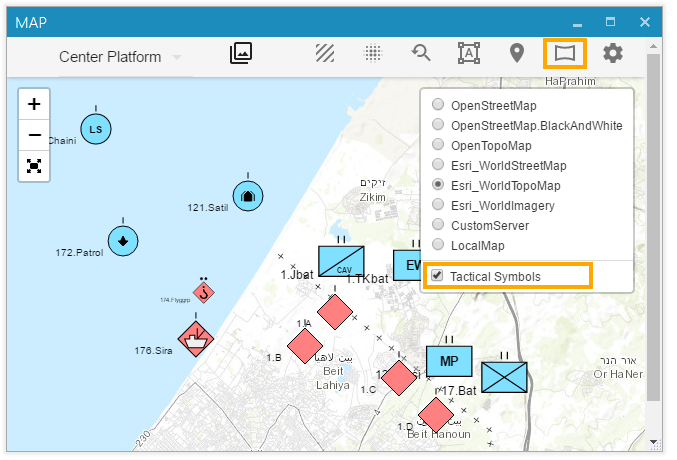Uncheck the Tactical Symbols checkbox

coord(436,276)
